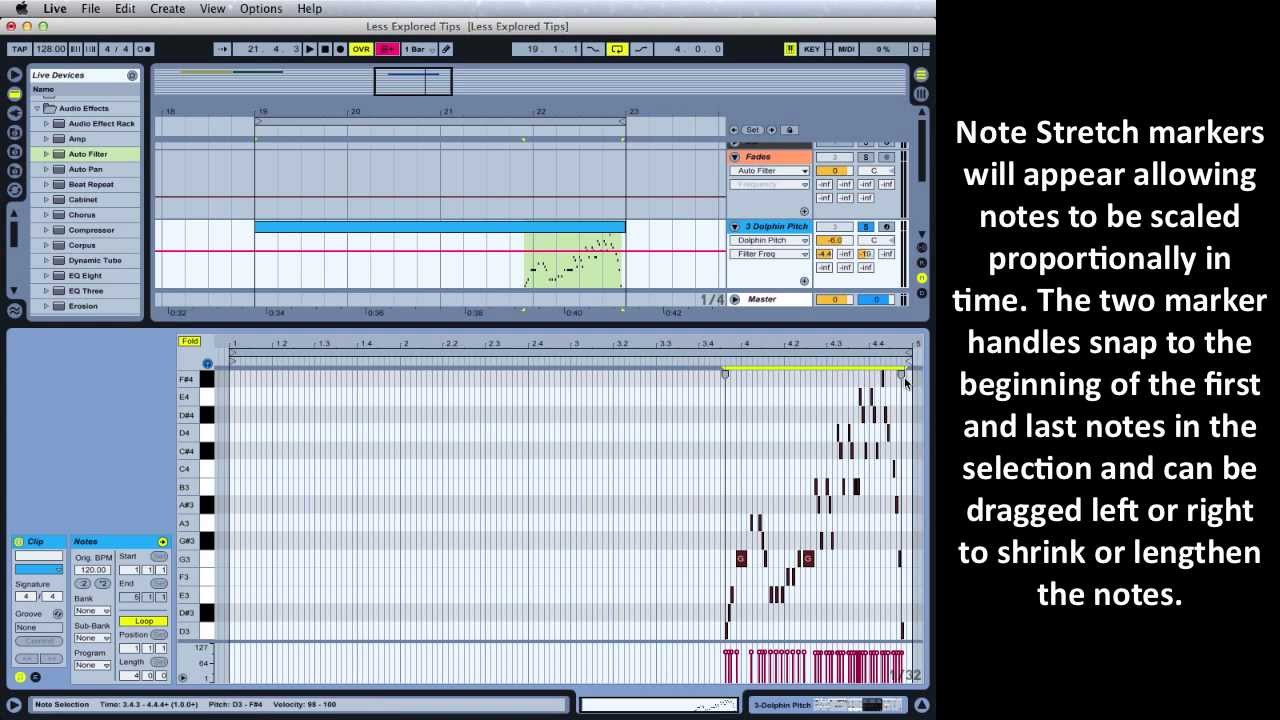Enable MIDI map mode
Image resolution: width=1280 pixels, height=720 pixels.
click(846, 49)
